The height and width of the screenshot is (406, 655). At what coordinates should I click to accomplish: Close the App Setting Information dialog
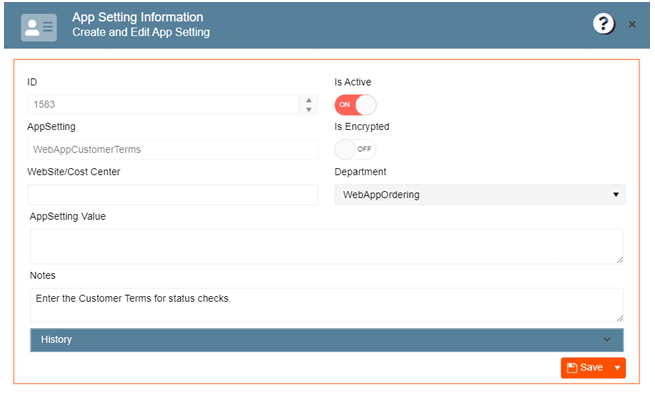pyautogui.click(x=632, y=24)
